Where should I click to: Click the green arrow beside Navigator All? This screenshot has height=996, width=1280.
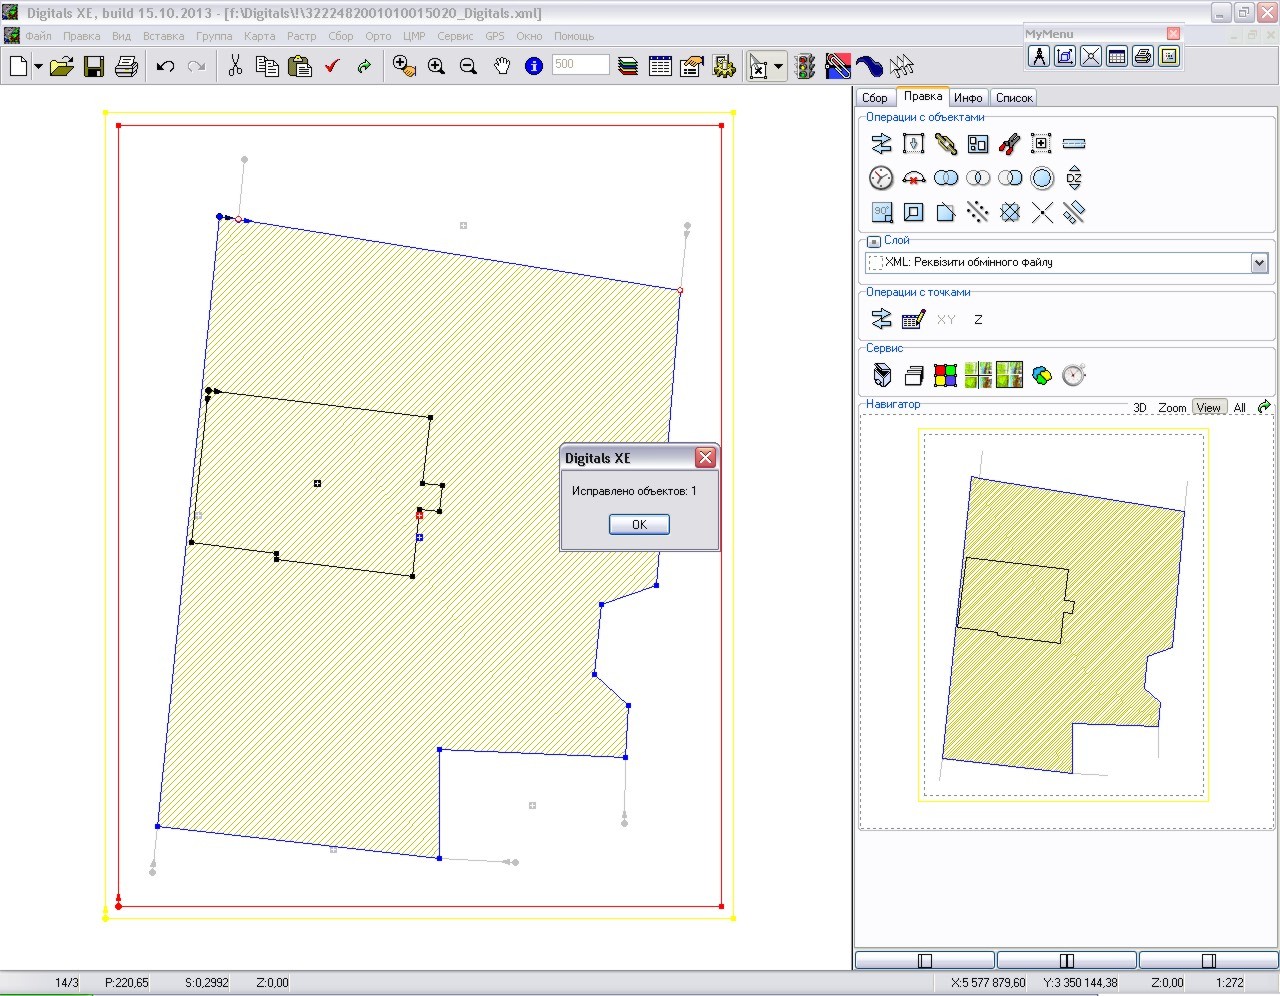[x=1264, y=407]
